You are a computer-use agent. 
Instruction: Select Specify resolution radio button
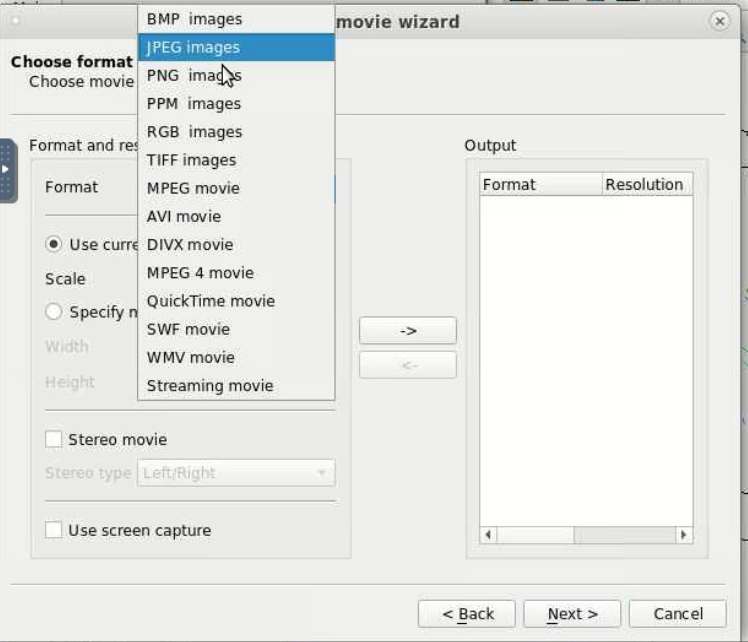(x=53, y=312)
